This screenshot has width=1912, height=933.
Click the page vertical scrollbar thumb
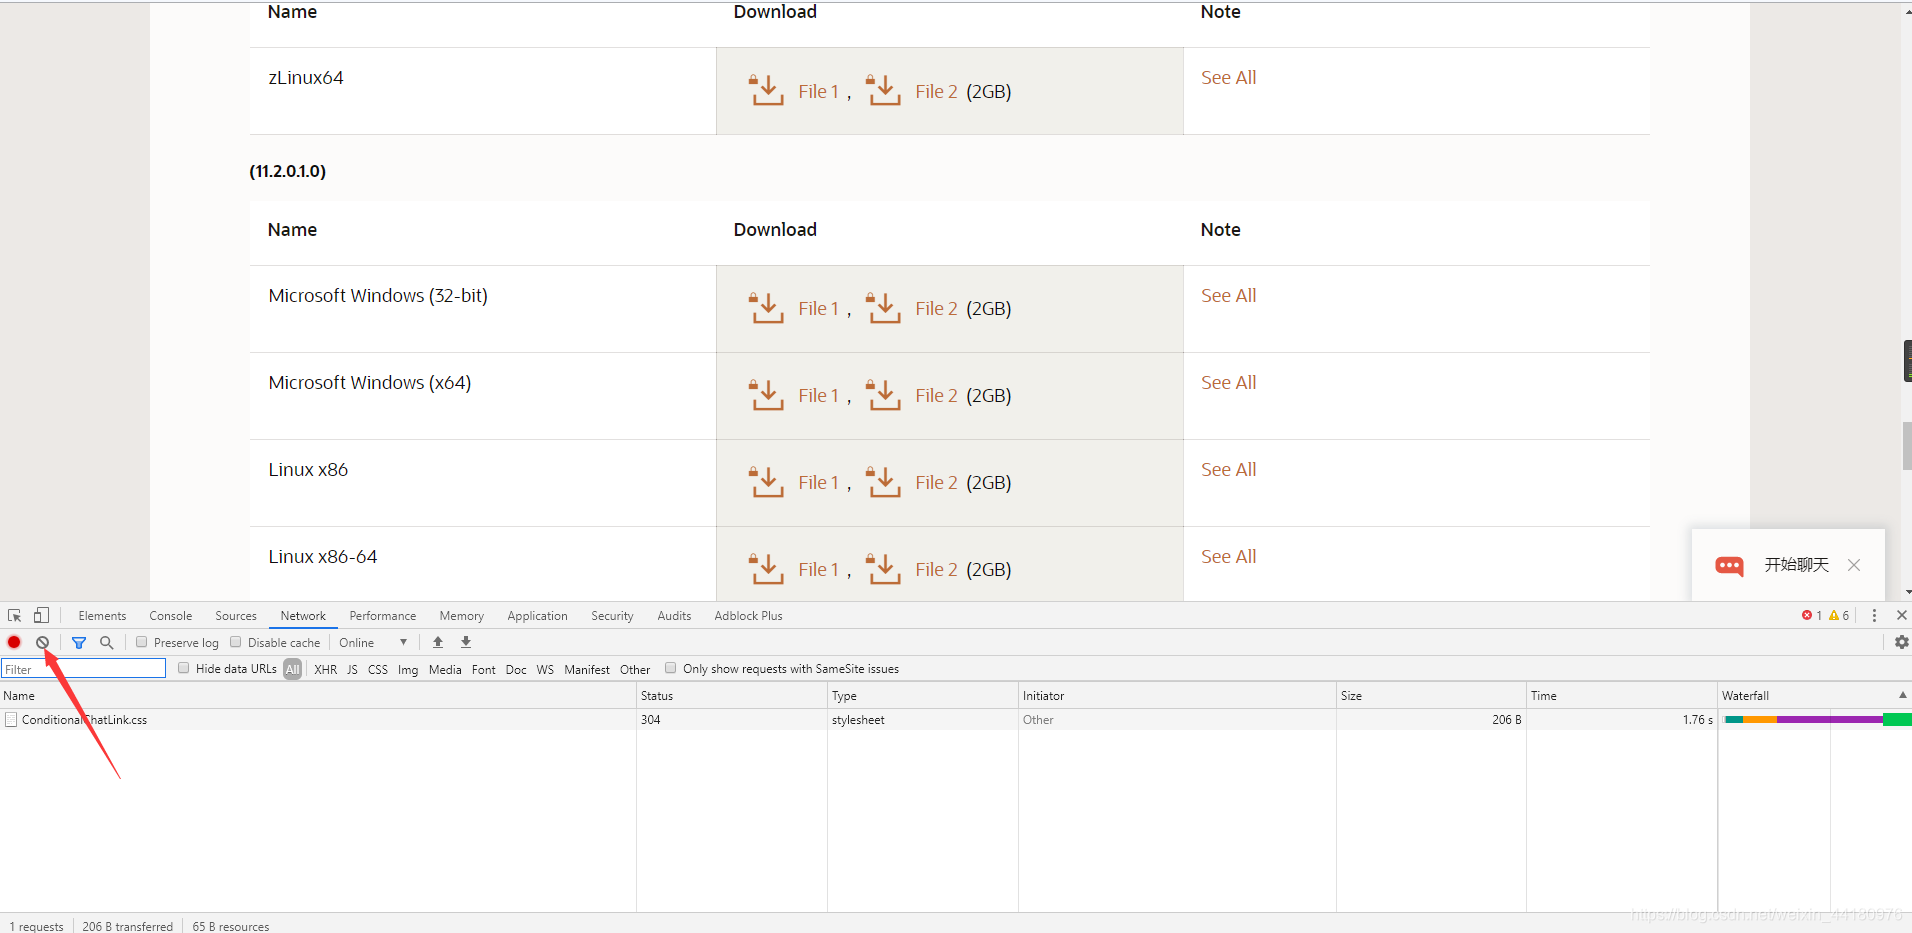1907,446
